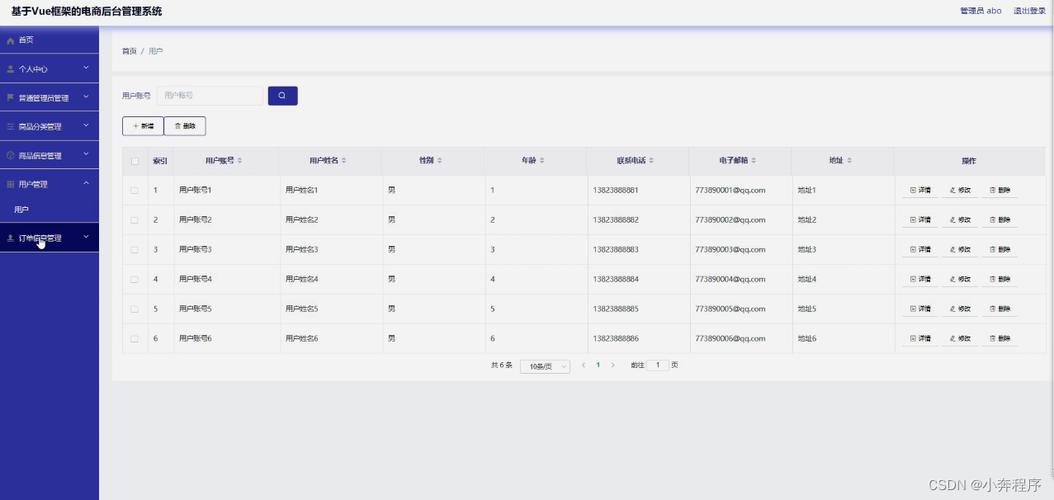Open 详情 for 用户账号2 row
This screenshot has width=1054, height=500.
tap(920, 220)
